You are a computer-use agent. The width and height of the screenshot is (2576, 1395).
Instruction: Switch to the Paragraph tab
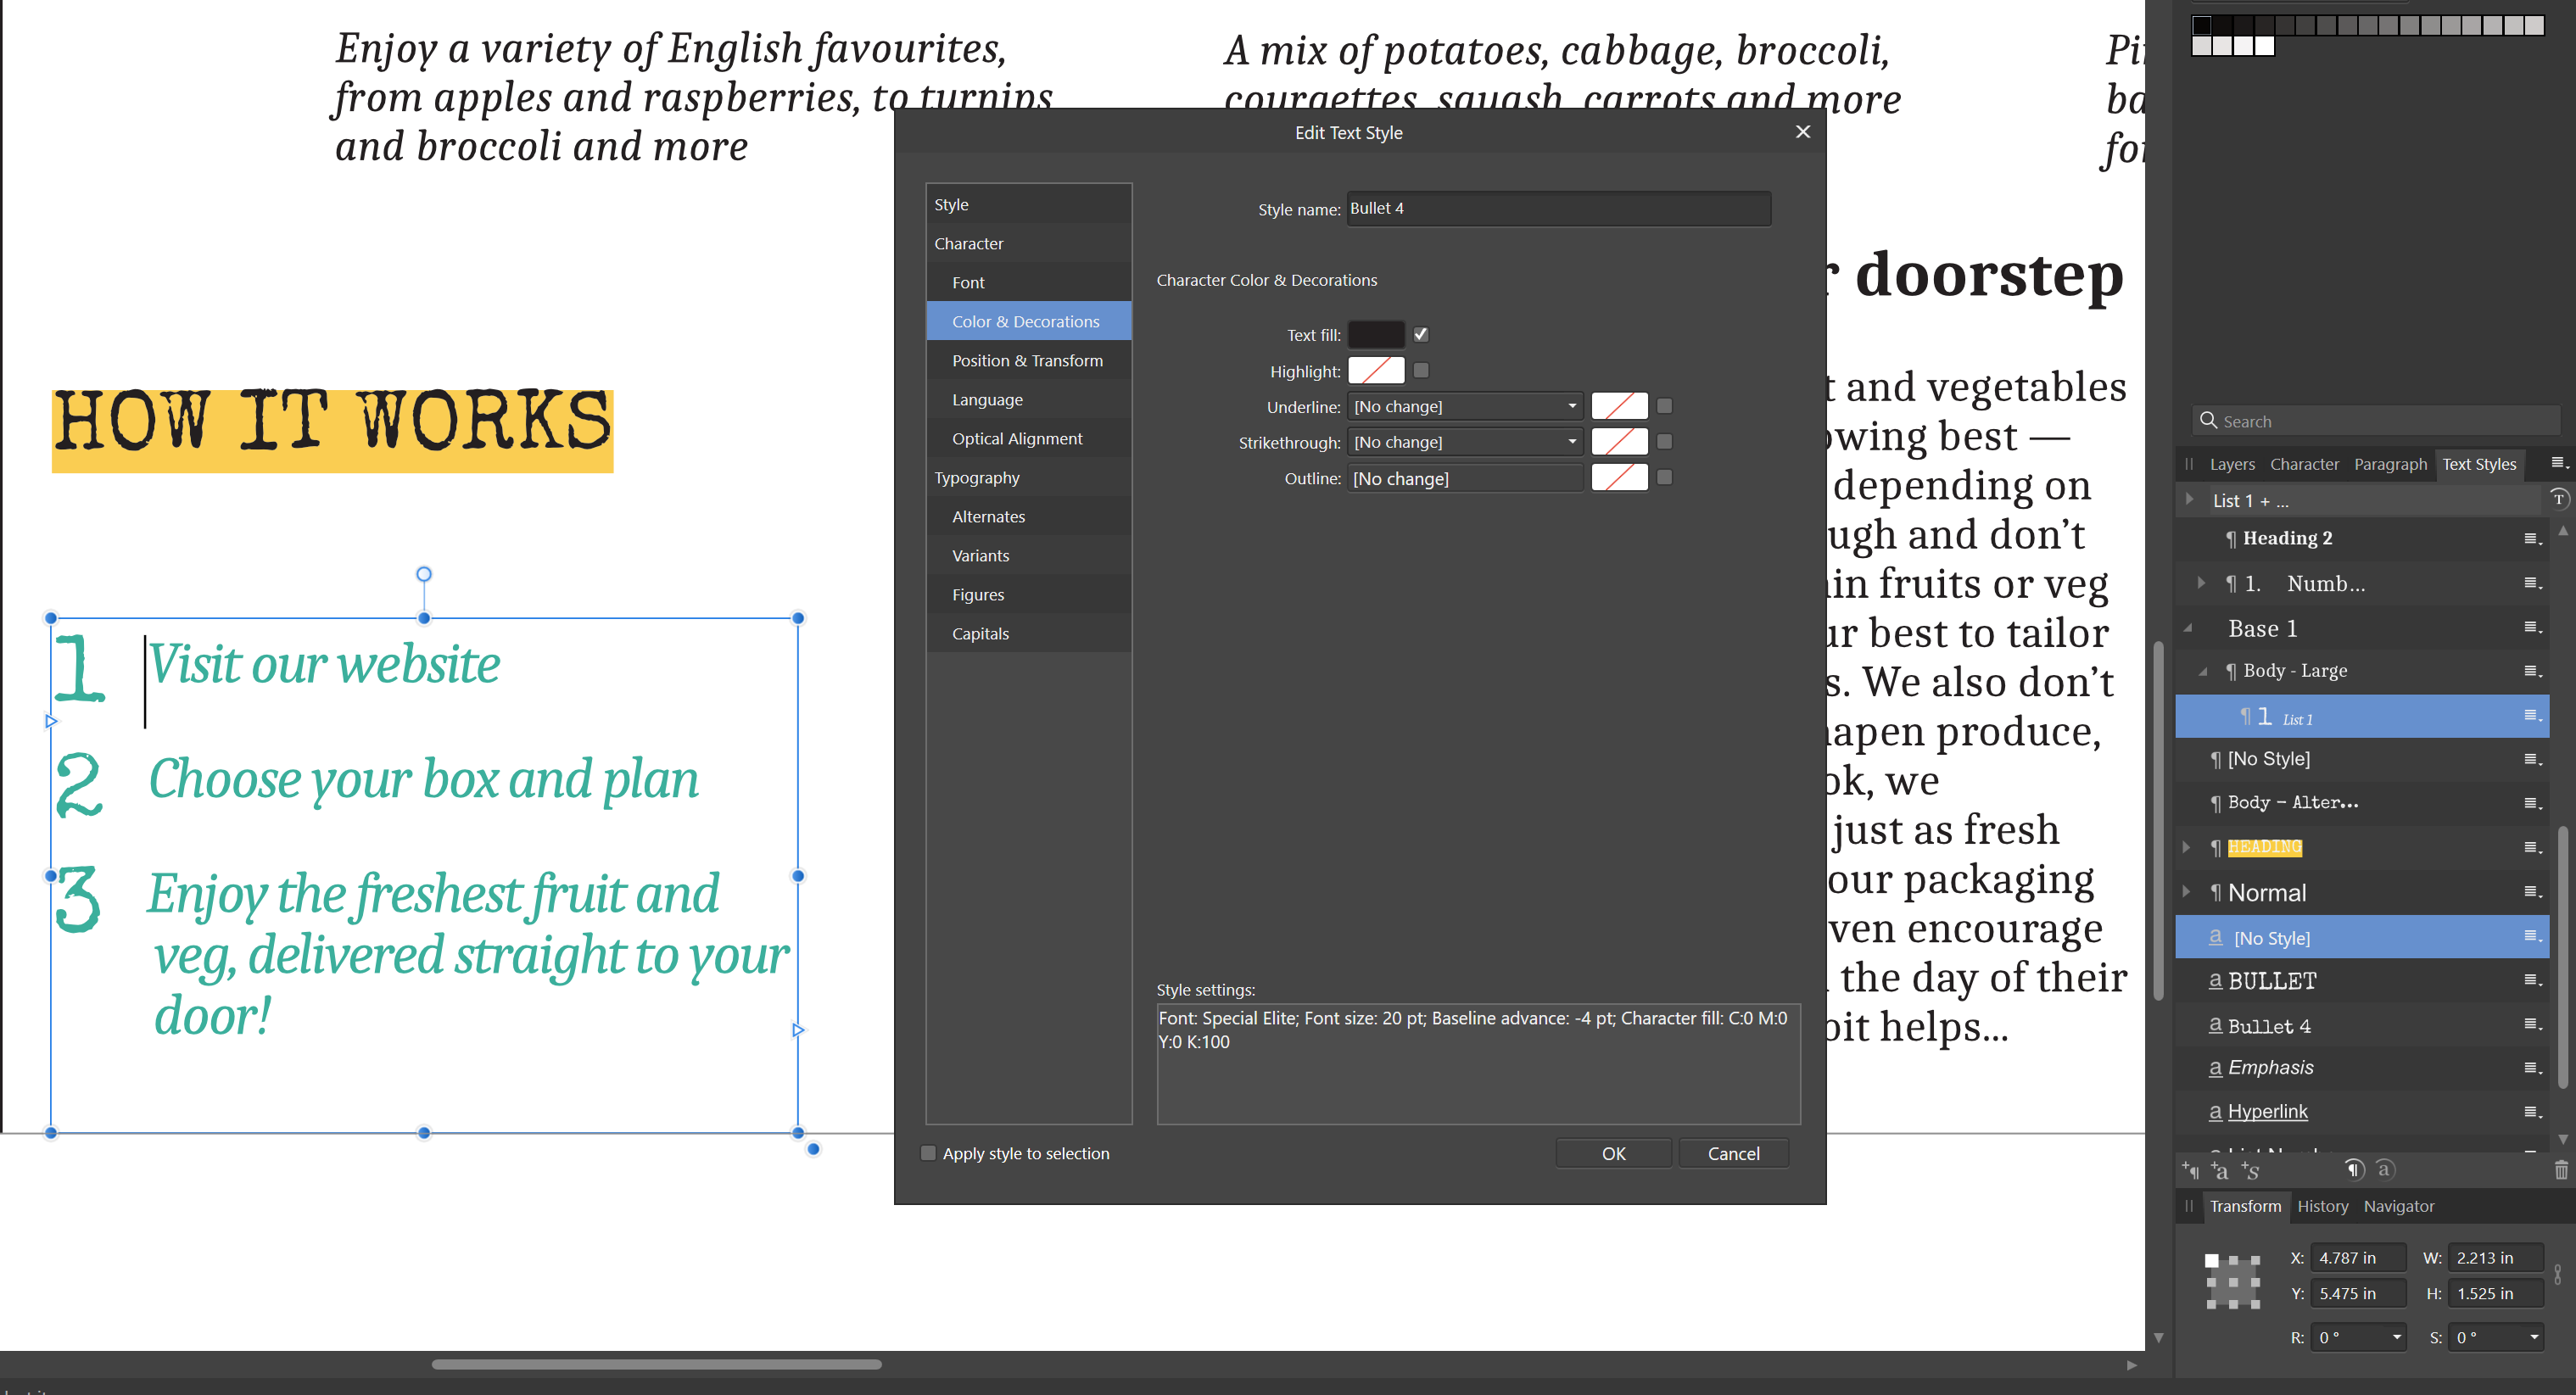(x=2390, y=464)
